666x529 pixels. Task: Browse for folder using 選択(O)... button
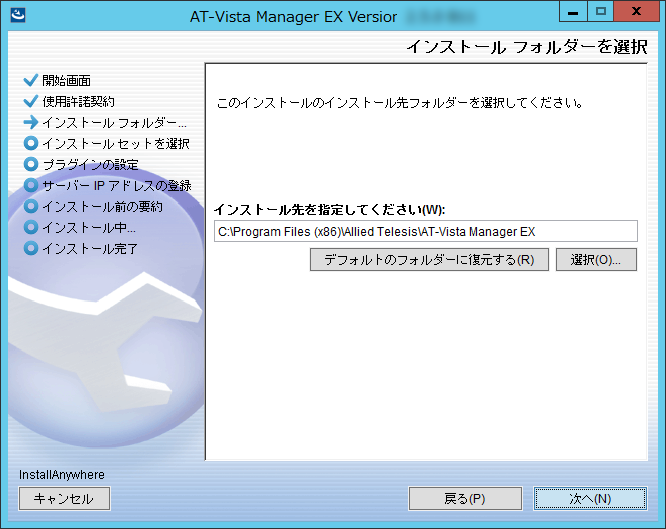coord(597,260)
